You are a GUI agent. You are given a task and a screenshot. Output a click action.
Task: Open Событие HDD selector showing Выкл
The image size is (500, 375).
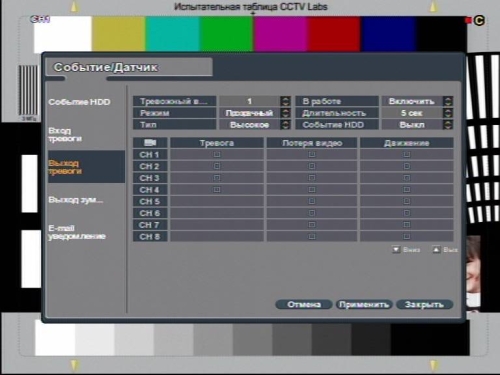(417, 125)
